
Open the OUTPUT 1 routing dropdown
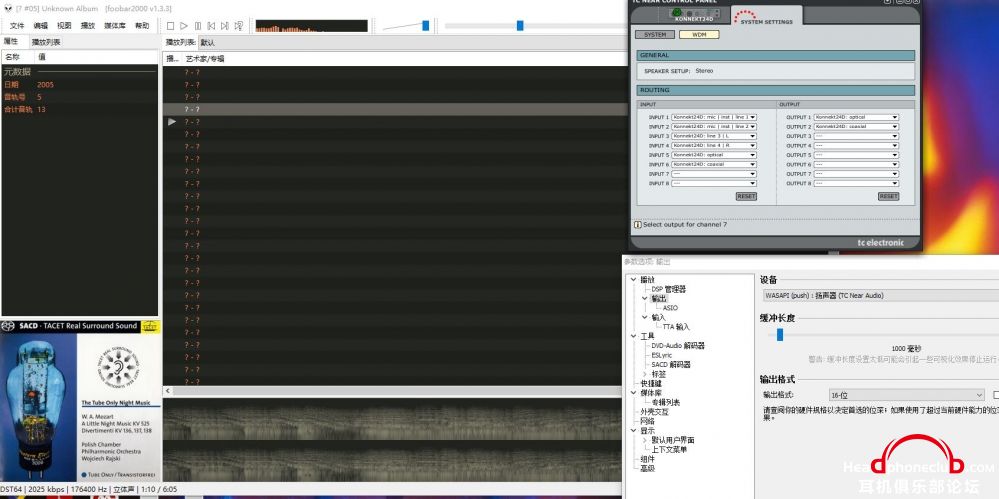(856, 117)
